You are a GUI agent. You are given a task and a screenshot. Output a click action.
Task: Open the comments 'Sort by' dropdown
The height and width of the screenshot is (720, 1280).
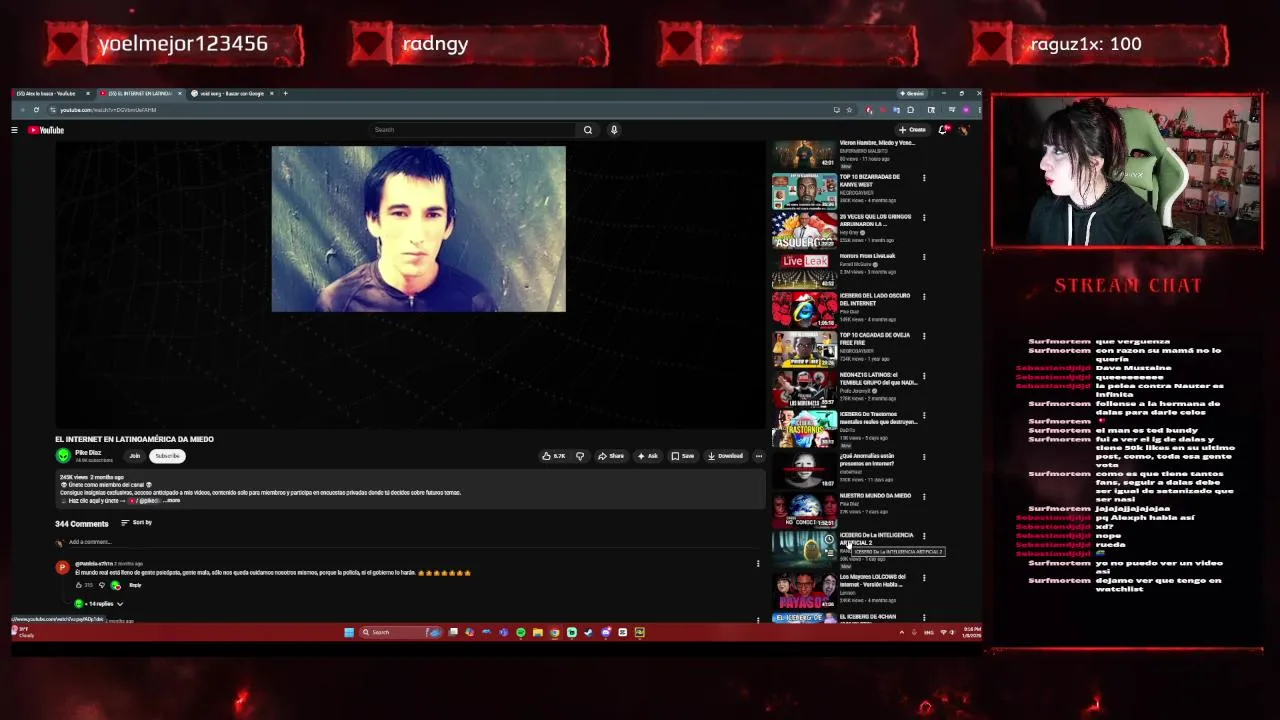137,523
